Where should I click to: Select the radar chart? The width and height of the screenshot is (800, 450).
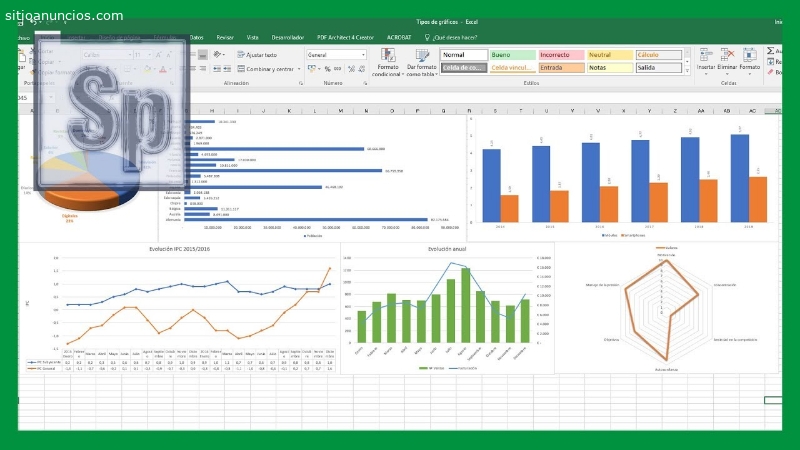(x=667, y=308)
